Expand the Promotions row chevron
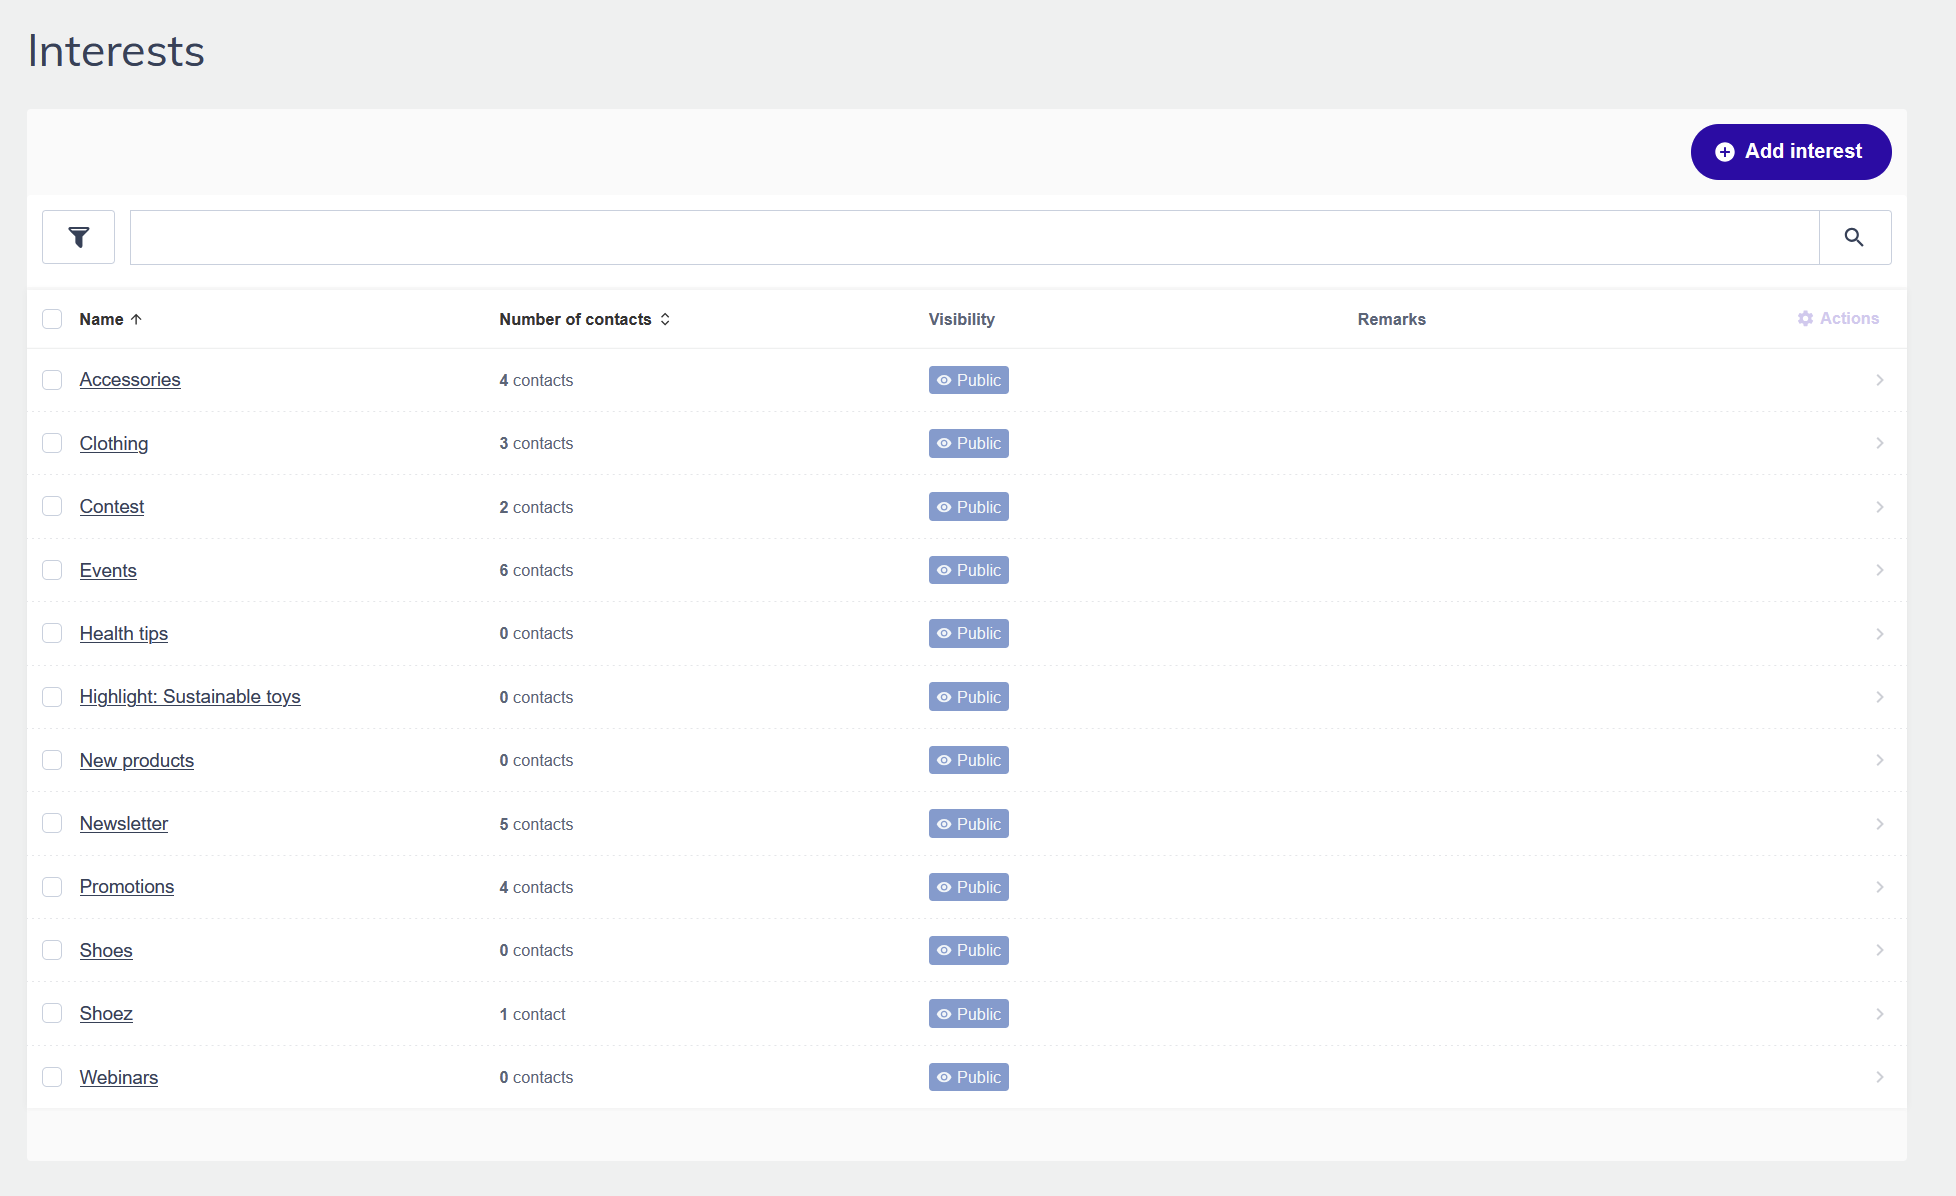This screenshot has width=1956, height=1196. coord(1879,887)
